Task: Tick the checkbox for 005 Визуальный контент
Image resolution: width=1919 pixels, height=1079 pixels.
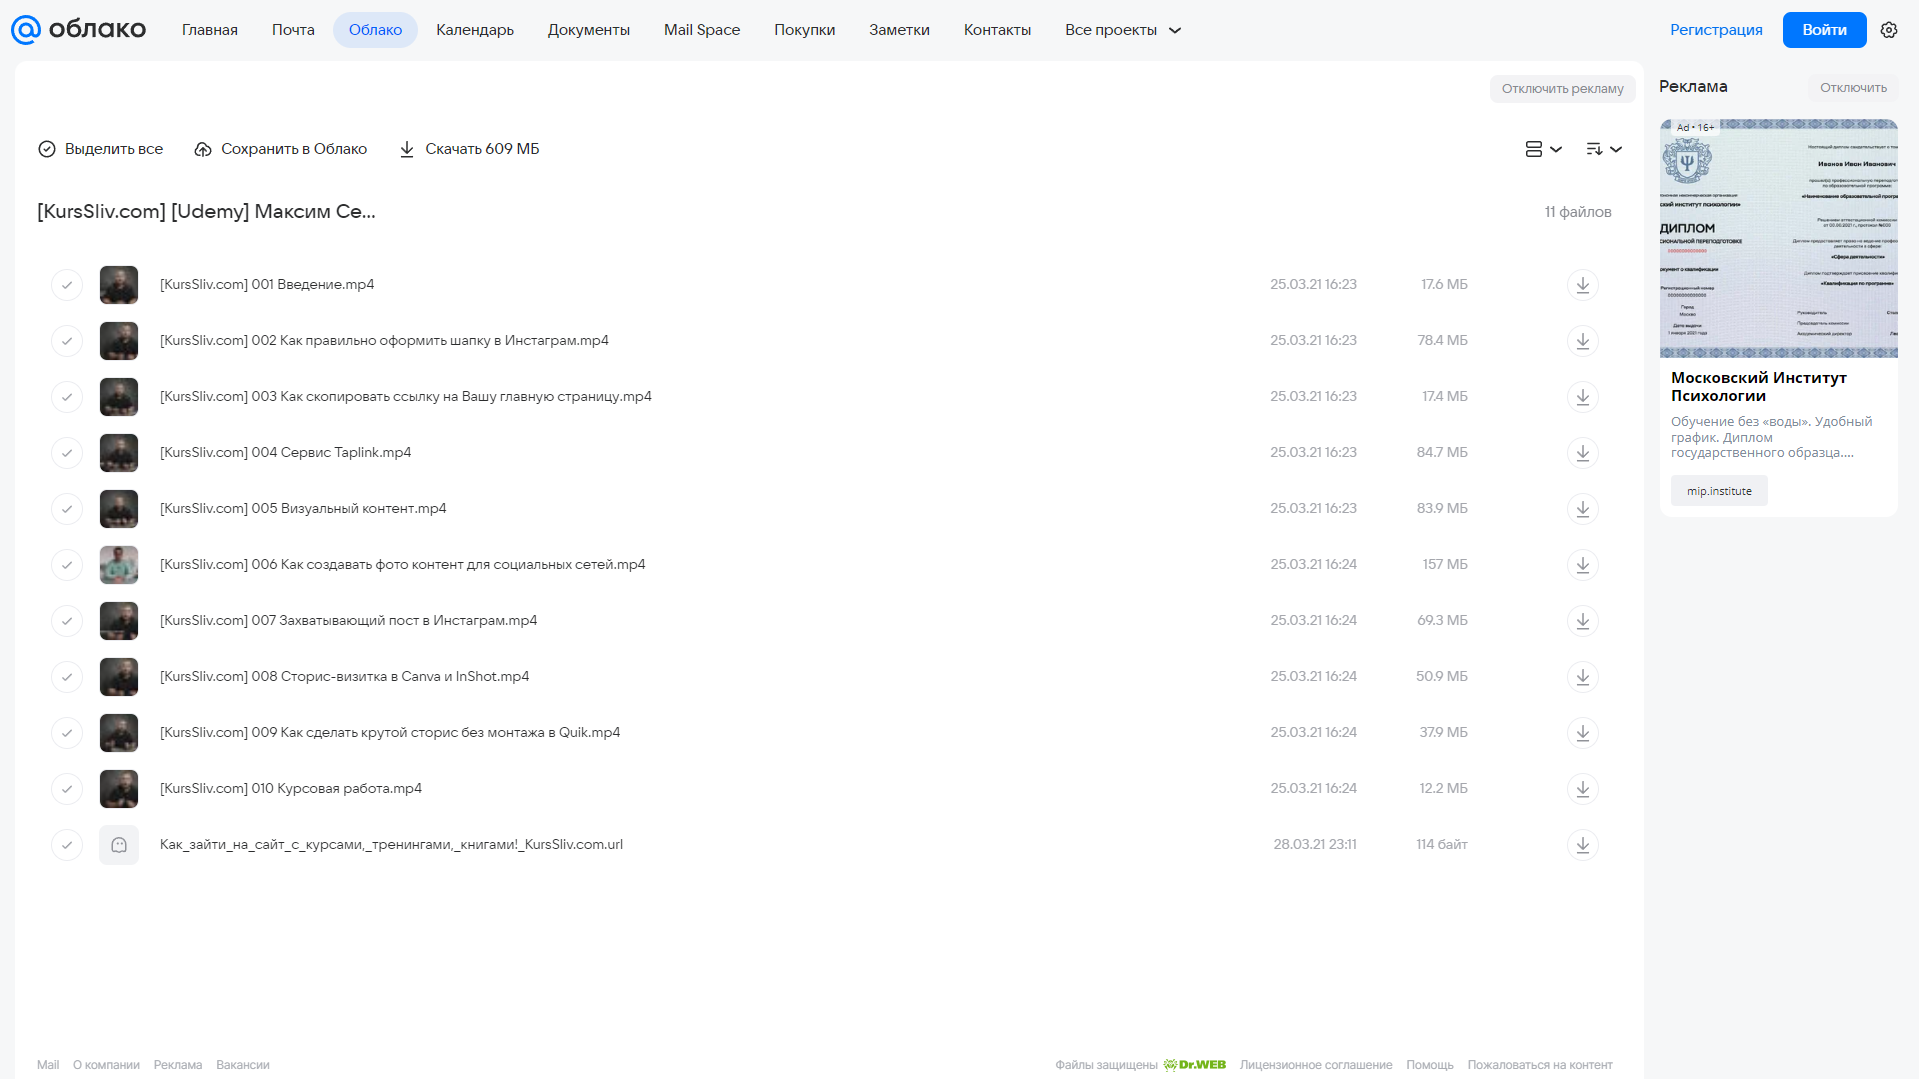Action: (x=67, y=509)
